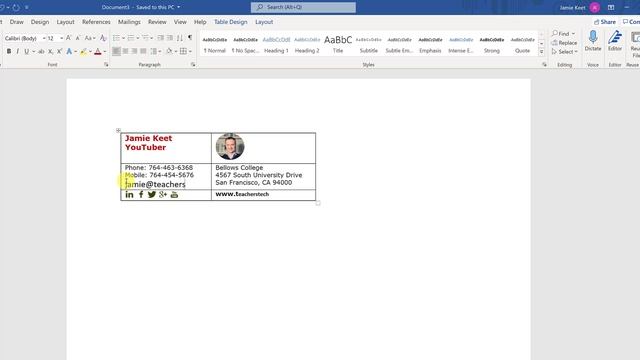
Task: Click the Replace button
Action: [x=564, y=43]
